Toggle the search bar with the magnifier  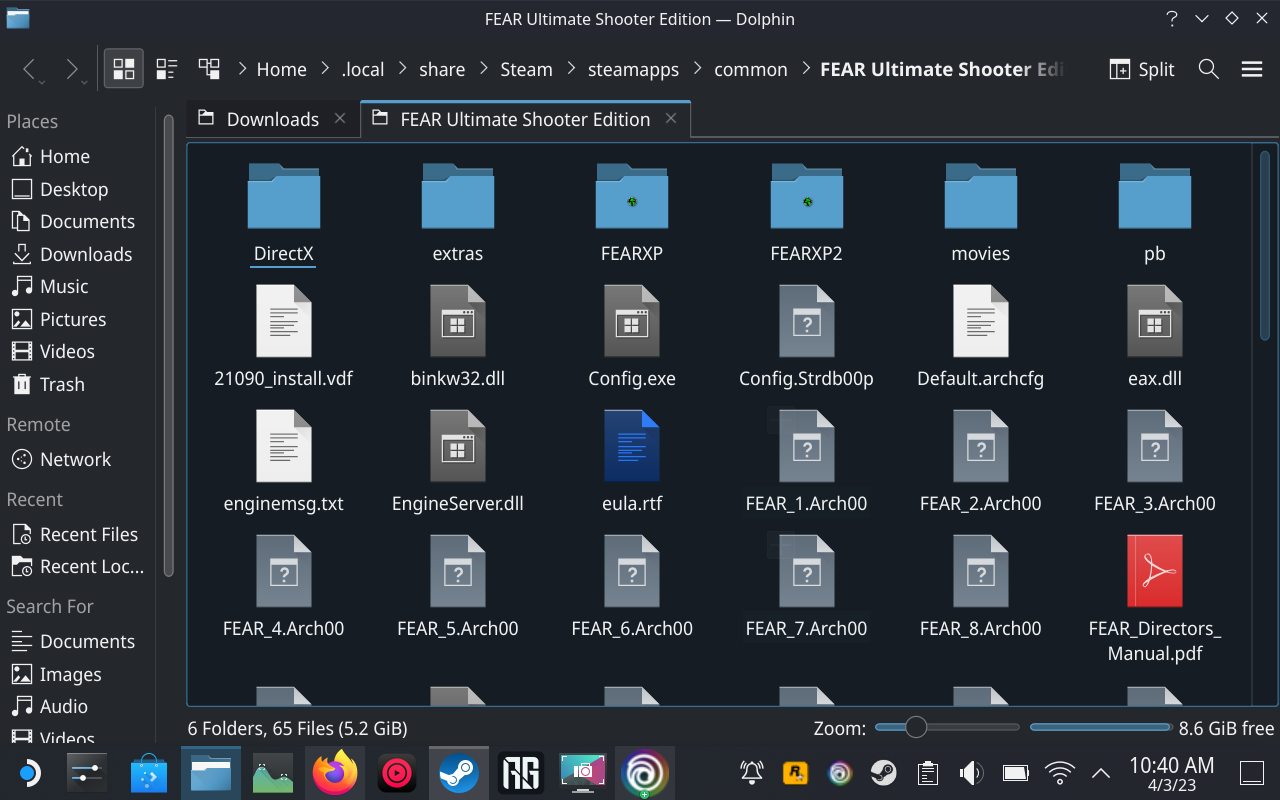1208,69
